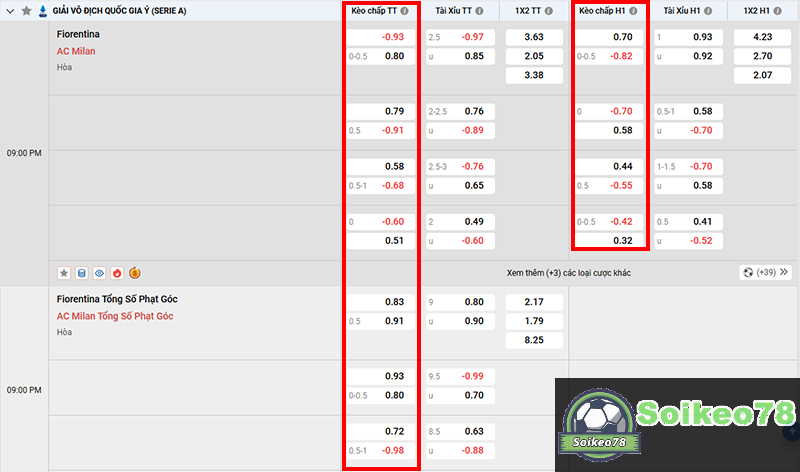Image resolution: width=800 pixels, height=472 pixels.
Task: Click the red flame hot-match icon
Action: click(116, 272)
